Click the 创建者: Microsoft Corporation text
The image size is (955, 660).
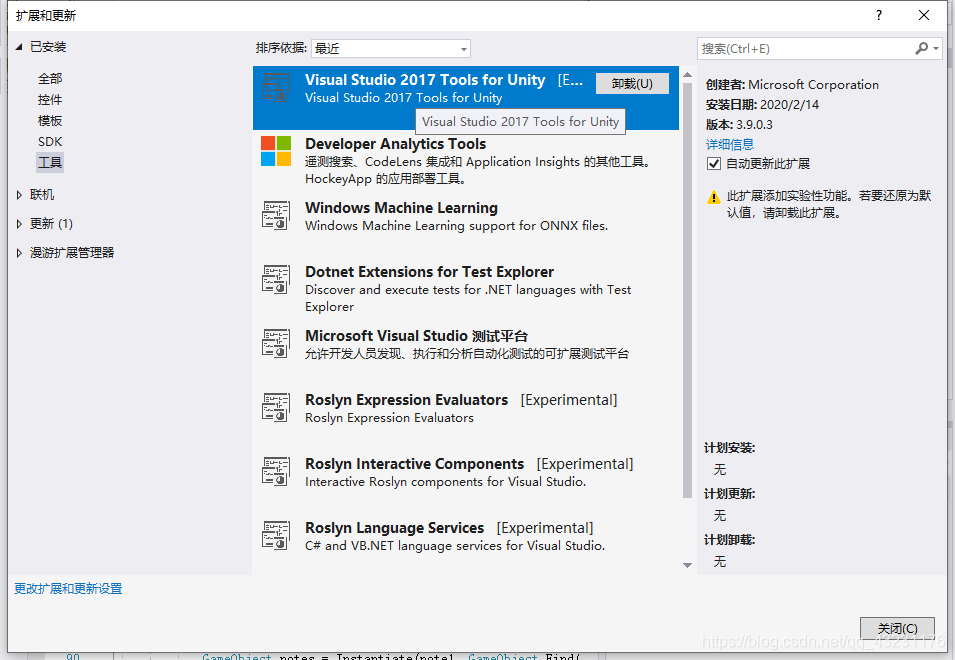(x=792, y=84)
